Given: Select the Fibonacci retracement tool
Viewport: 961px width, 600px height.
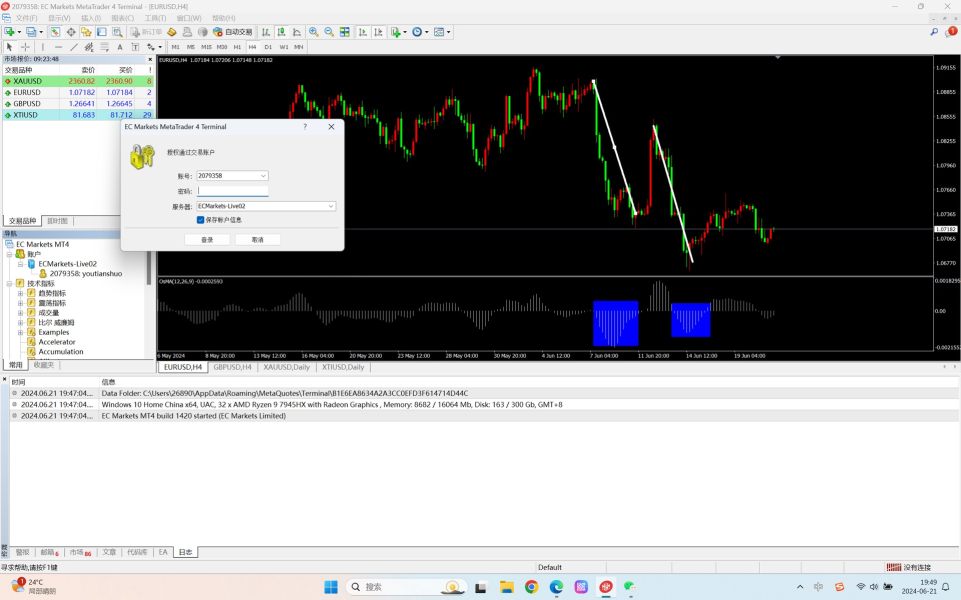Looking at the screenshot, I should pyautogui.click(x=105, y=47).
